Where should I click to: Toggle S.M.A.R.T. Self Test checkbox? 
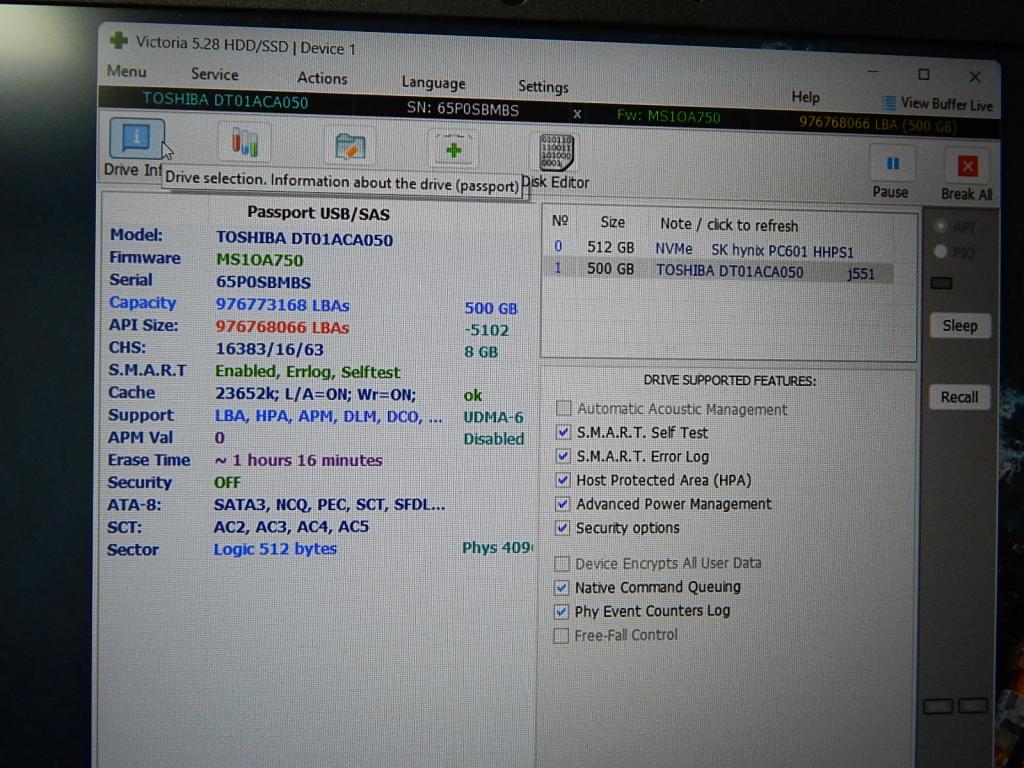(564, 432)
